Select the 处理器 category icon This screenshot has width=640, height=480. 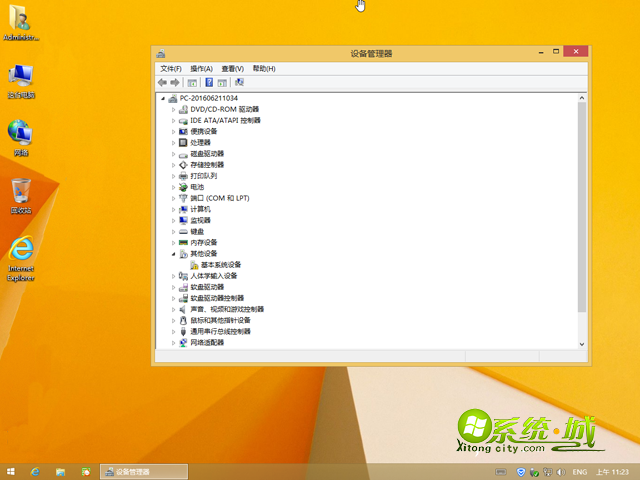point(183,142)
